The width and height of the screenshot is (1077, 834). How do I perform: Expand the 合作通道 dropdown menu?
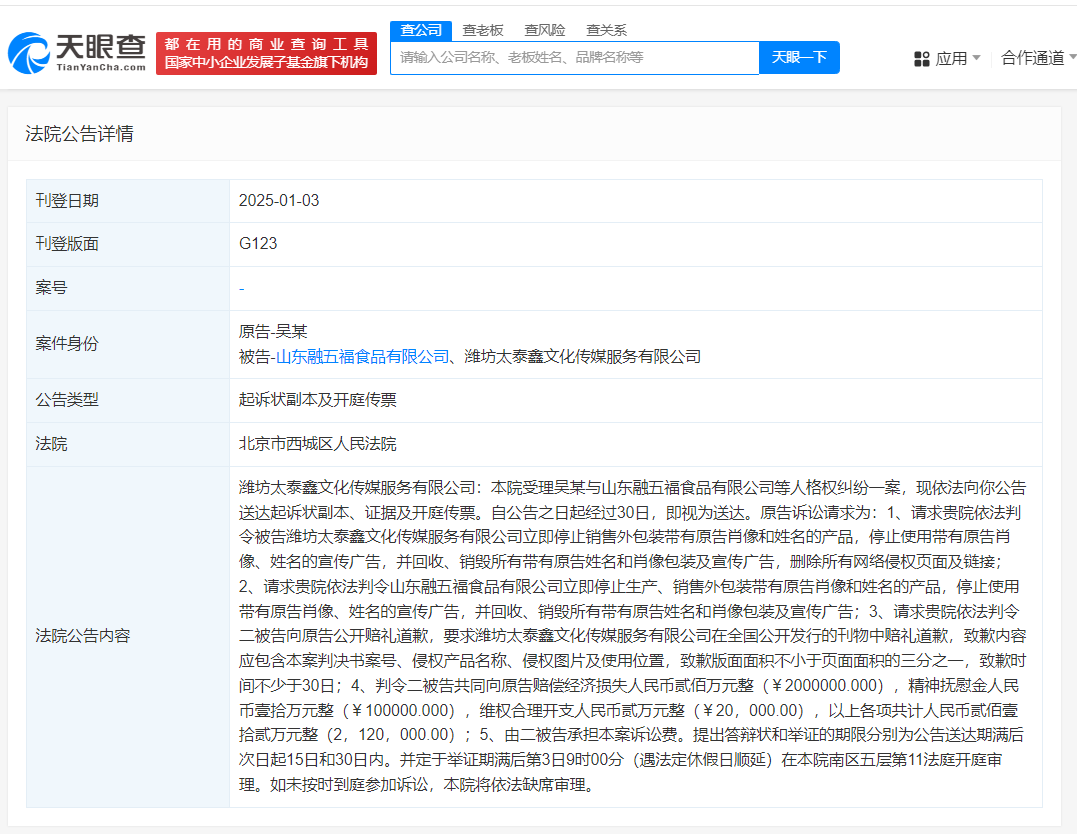coord(1038,58)
